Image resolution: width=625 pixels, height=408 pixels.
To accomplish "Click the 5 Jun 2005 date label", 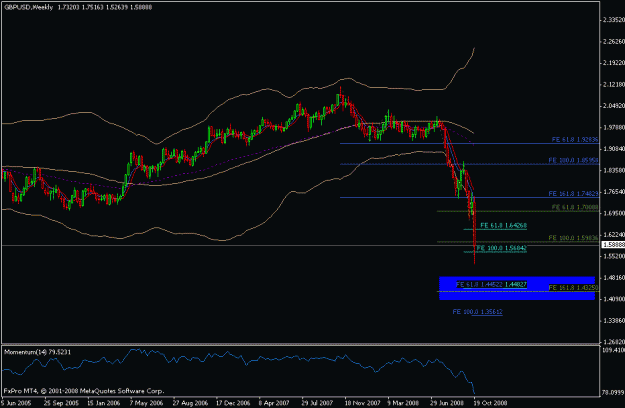I will tap(16, 403).
